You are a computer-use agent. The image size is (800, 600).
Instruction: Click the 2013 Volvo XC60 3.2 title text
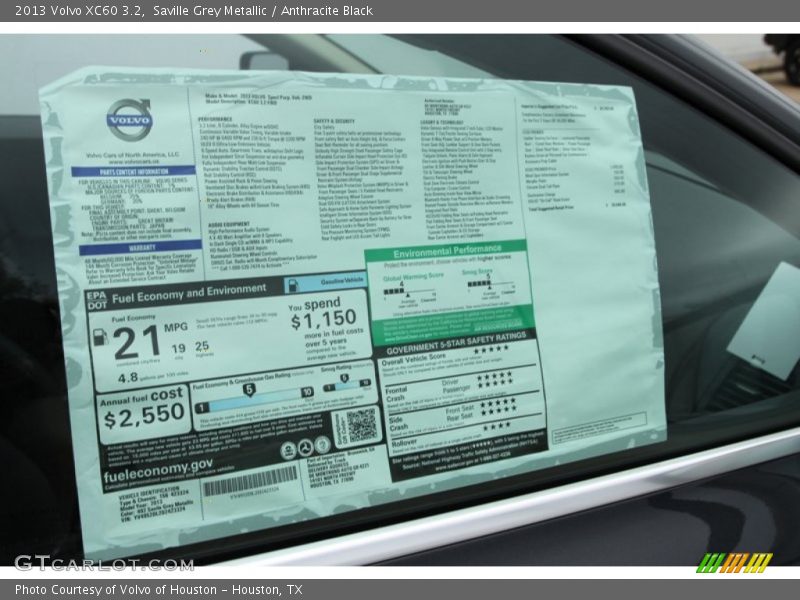point(78,11)
